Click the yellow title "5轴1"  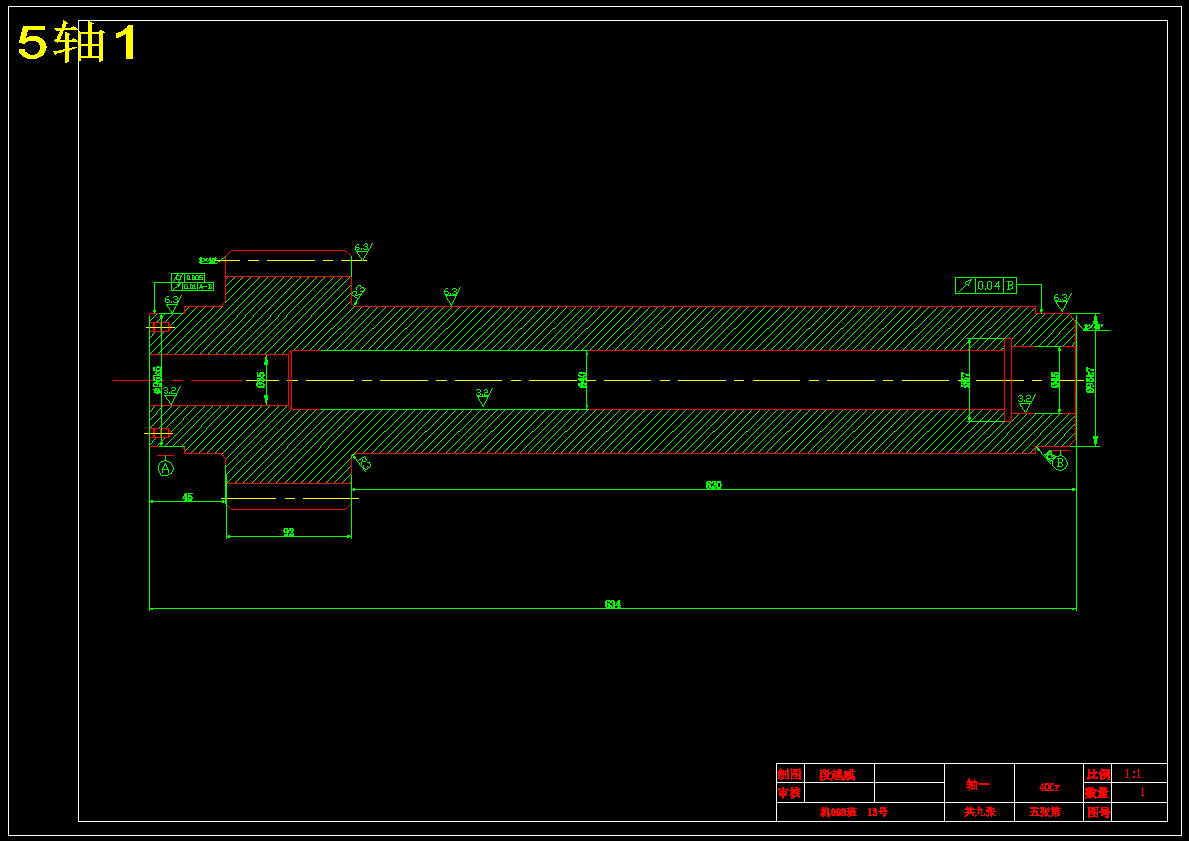click(x=78, y=42)
